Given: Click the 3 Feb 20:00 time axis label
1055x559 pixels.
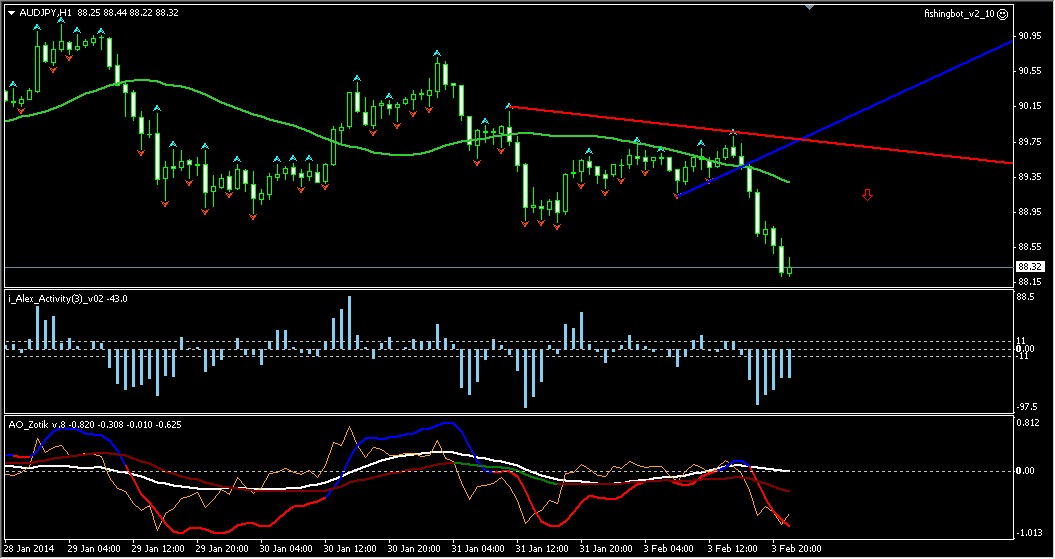Looking at the screenshot, I should (796, 548).
